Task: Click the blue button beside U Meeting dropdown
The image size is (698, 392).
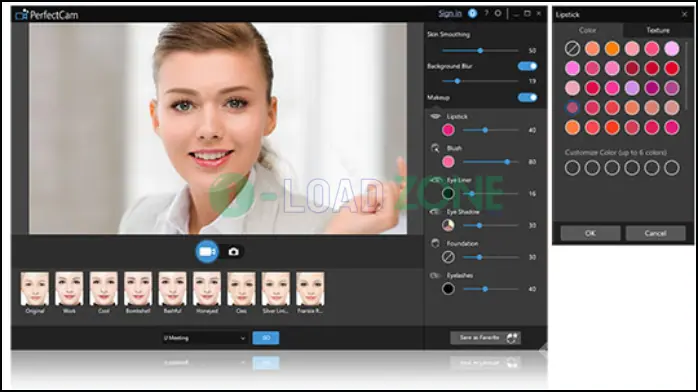Action: click(x=266, y=338)
